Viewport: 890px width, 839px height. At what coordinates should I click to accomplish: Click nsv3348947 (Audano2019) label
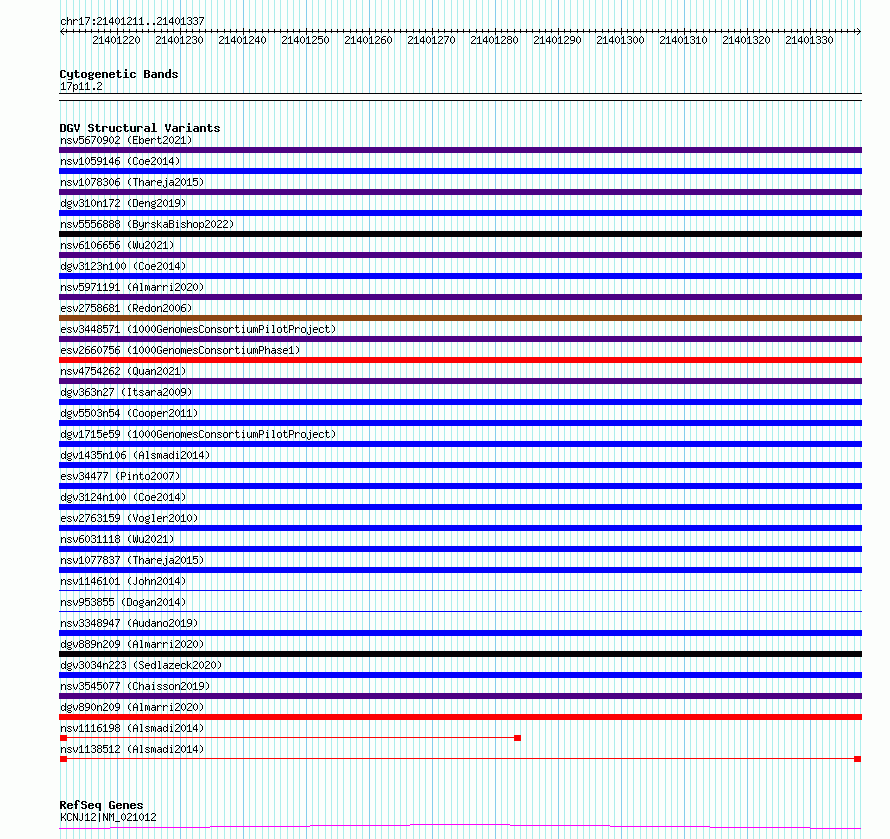point(129,623)
